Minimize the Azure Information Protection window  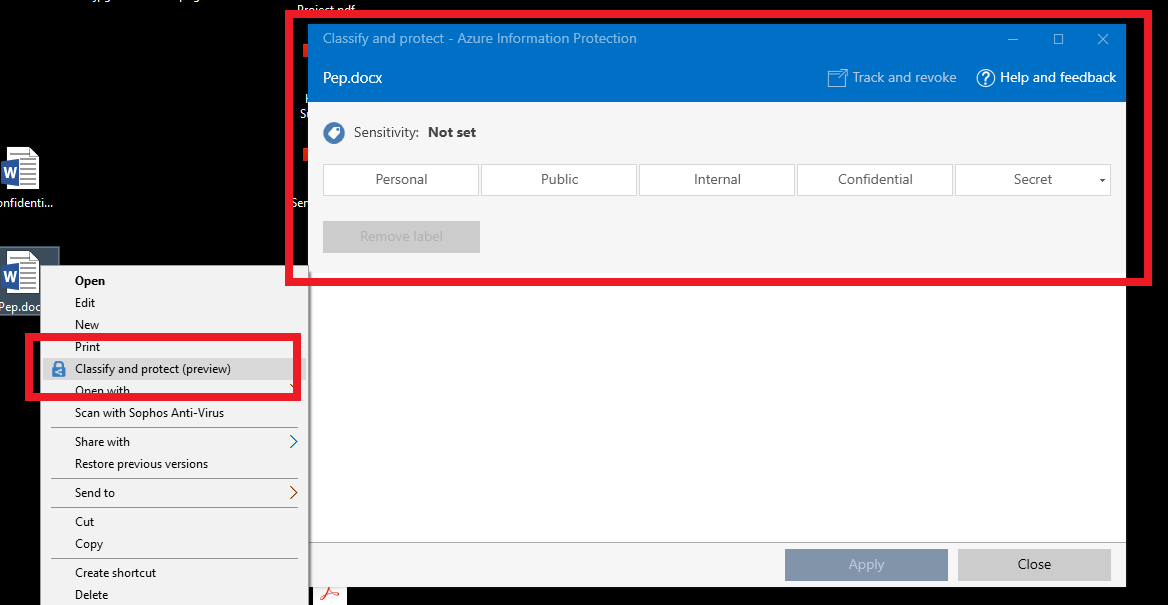coord(1013,39)
